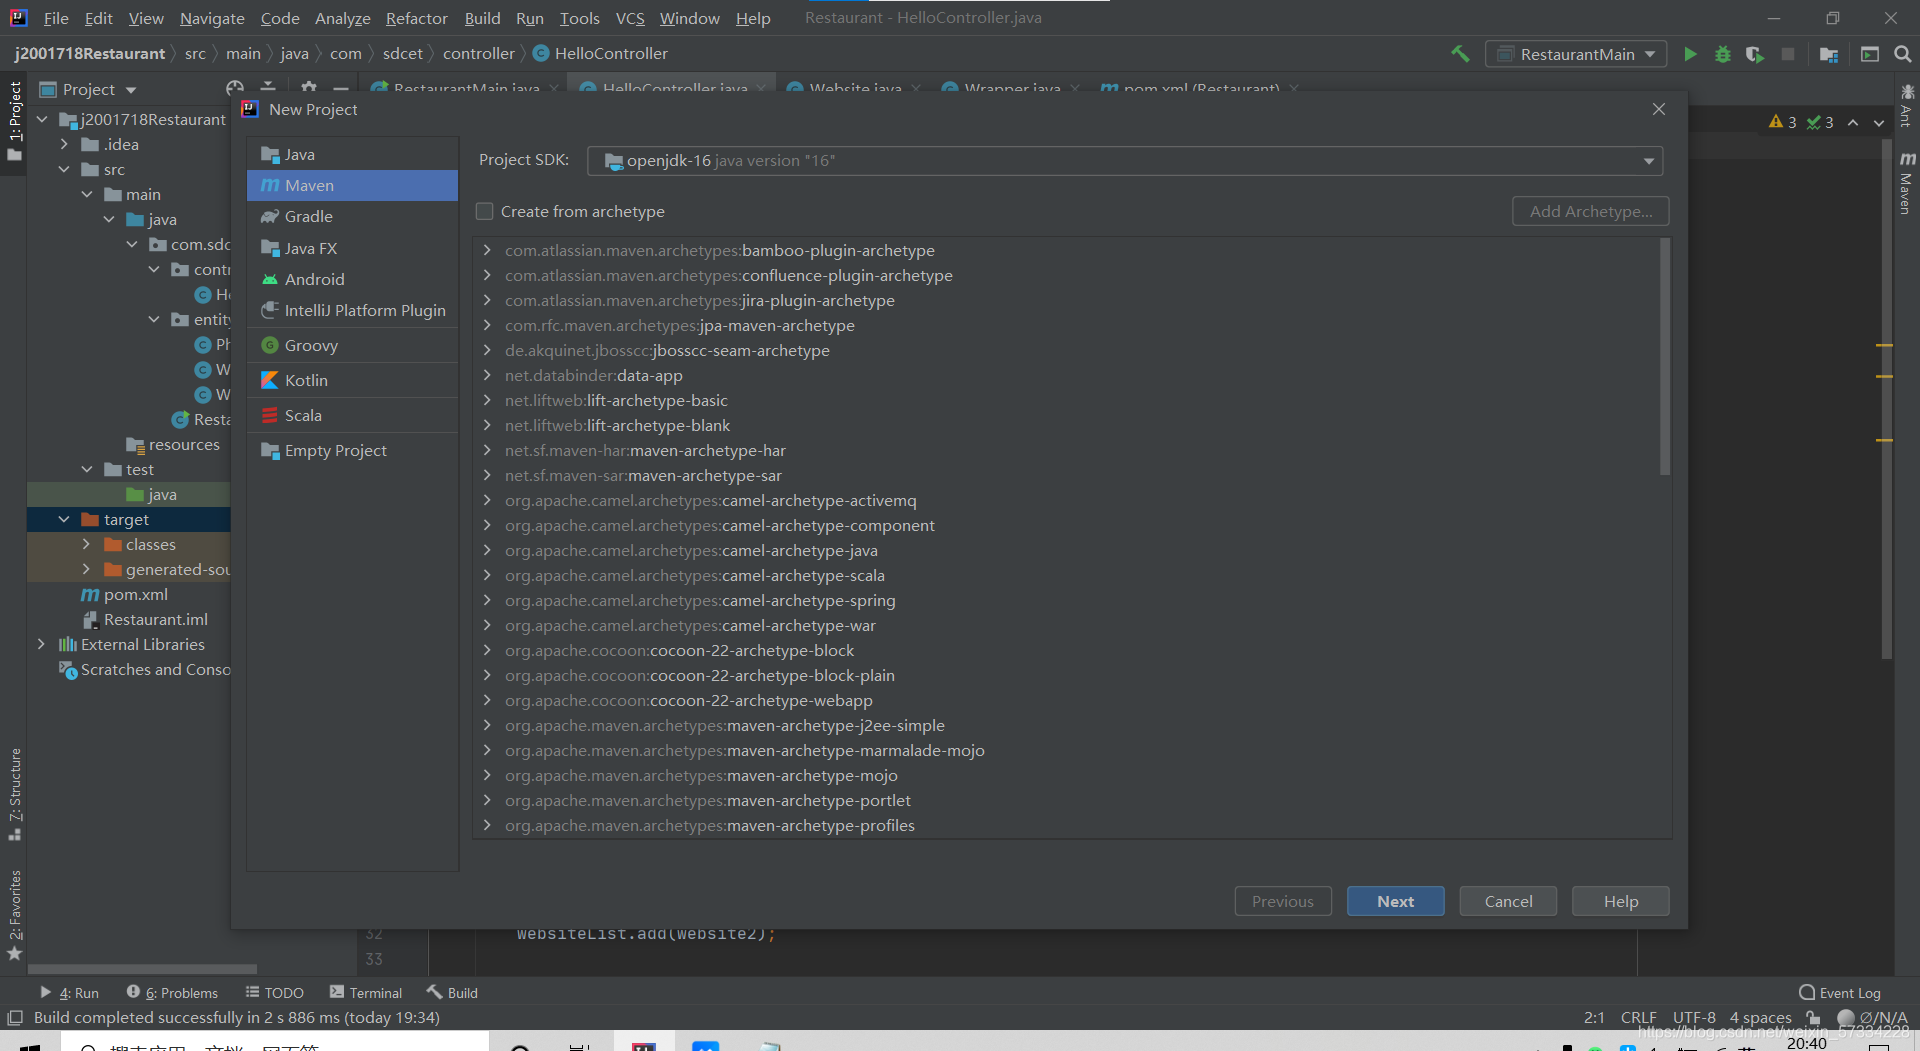Select Empty Project type
Screen dimensions: 1920x1051
352,450
